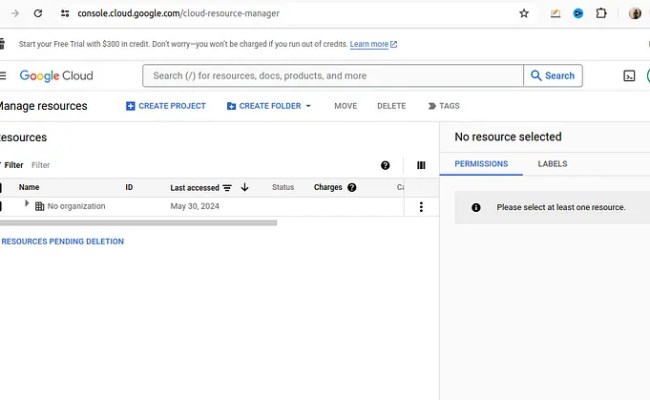Click the Please select at least one resource message
The image size is (650, 400).
(561, 207)
